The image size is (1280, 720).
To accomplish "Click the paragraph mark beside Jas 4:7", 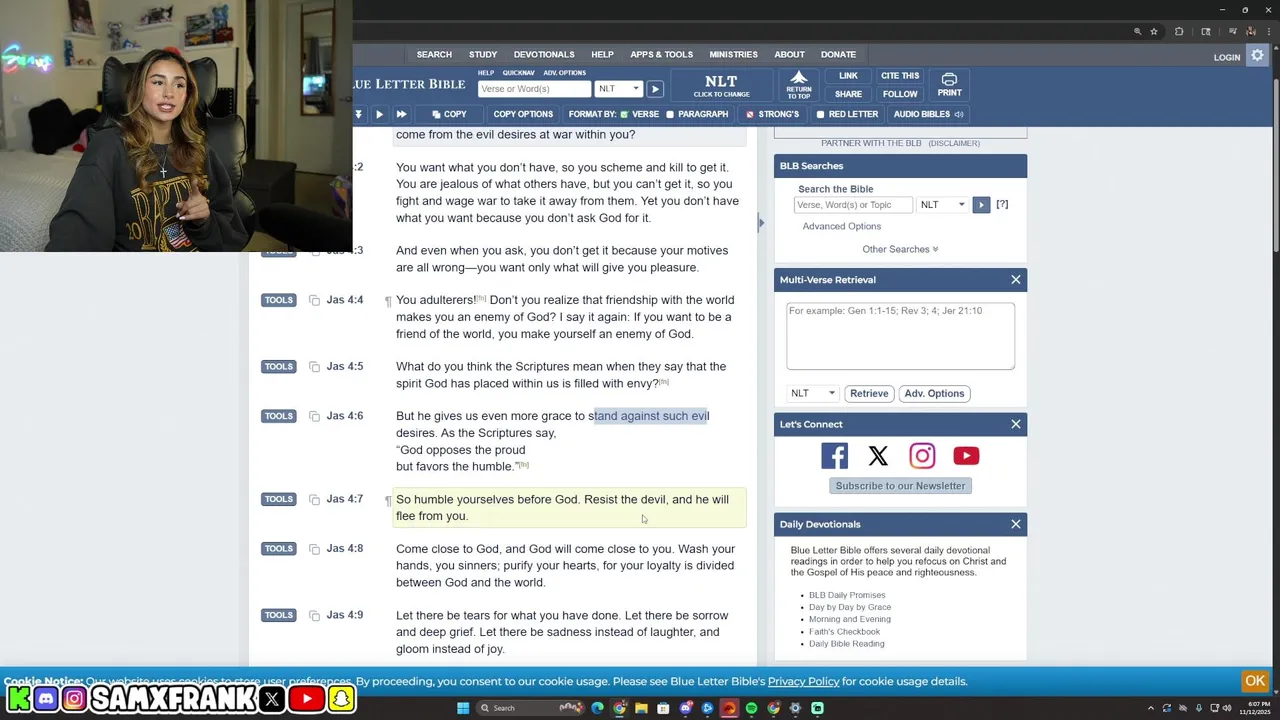I will point(387,500).
